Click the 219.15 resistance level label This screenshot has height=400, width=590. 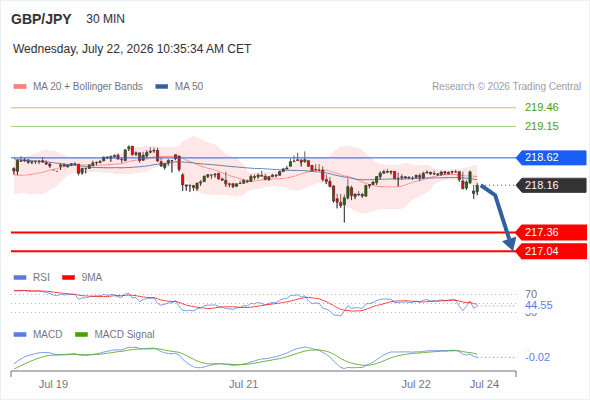pyautogui.click(x=542, y=126)
